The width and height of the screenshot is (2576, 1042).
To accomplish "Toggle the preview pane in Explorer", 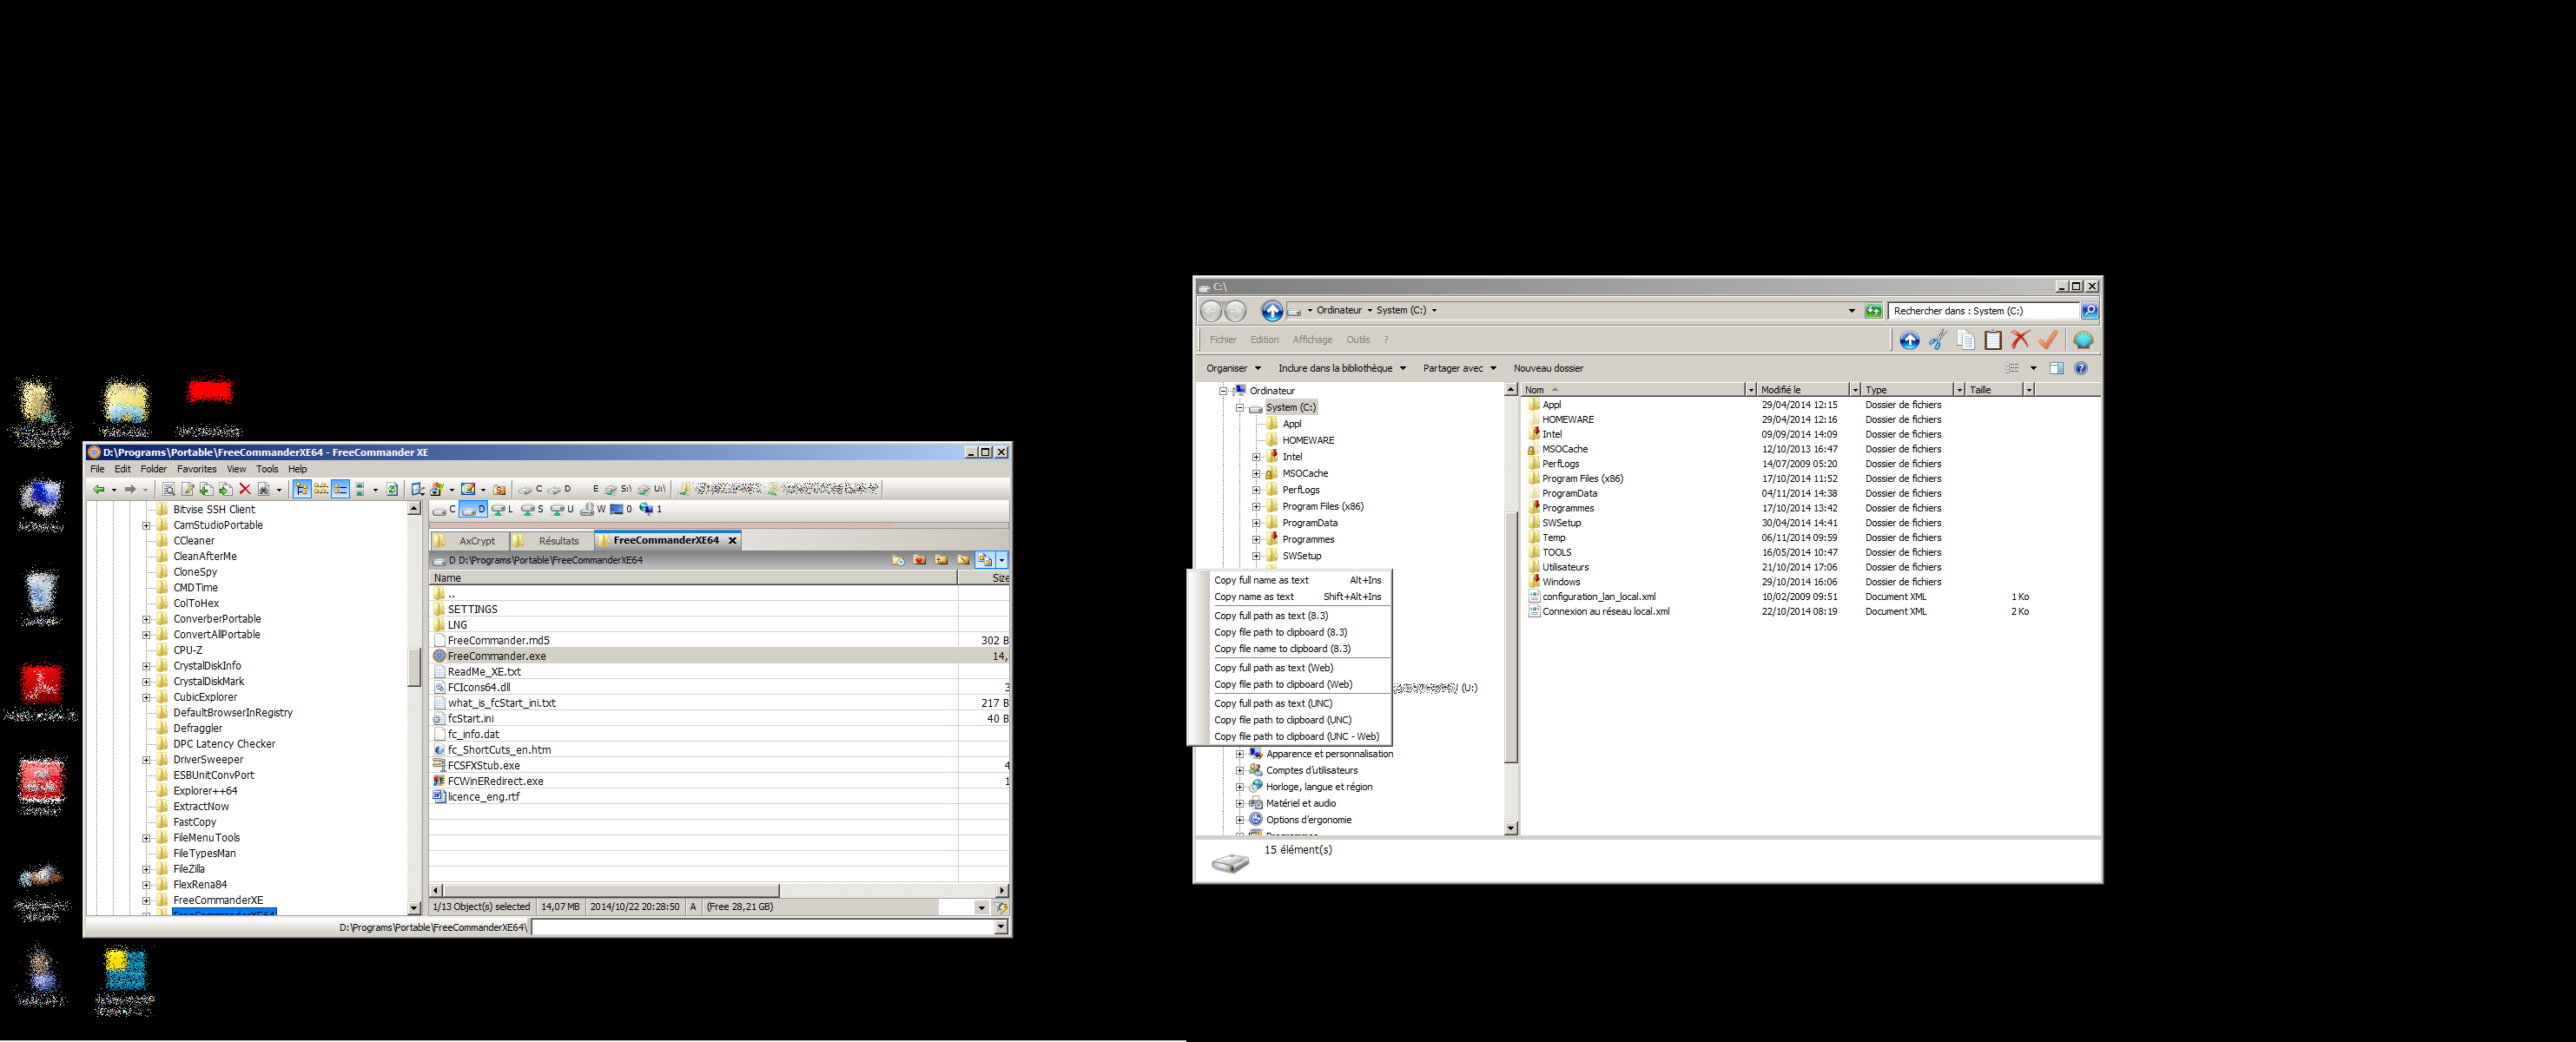I will pos(2056,368).
